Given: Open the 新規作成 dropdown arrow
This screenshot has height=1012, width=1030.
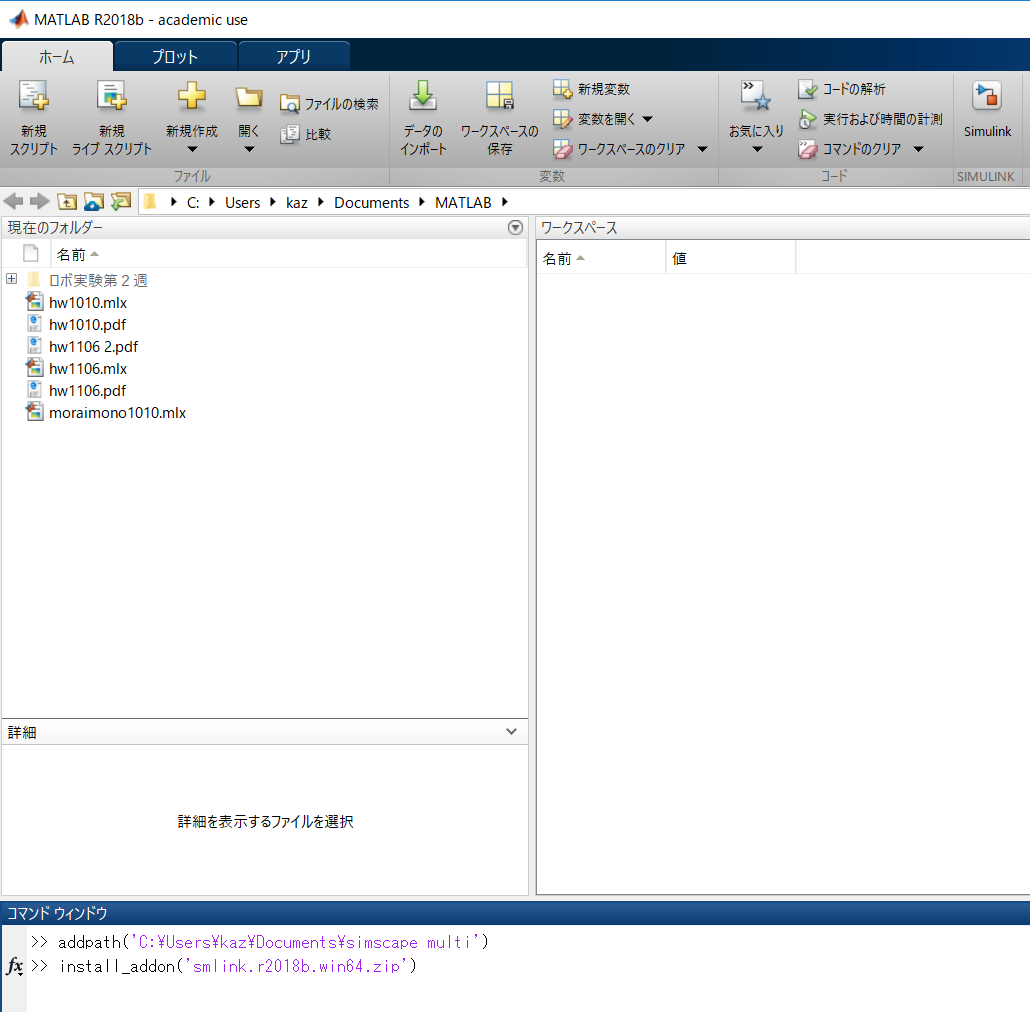Looking at the screenshot, I should click(x=192, y=150).
